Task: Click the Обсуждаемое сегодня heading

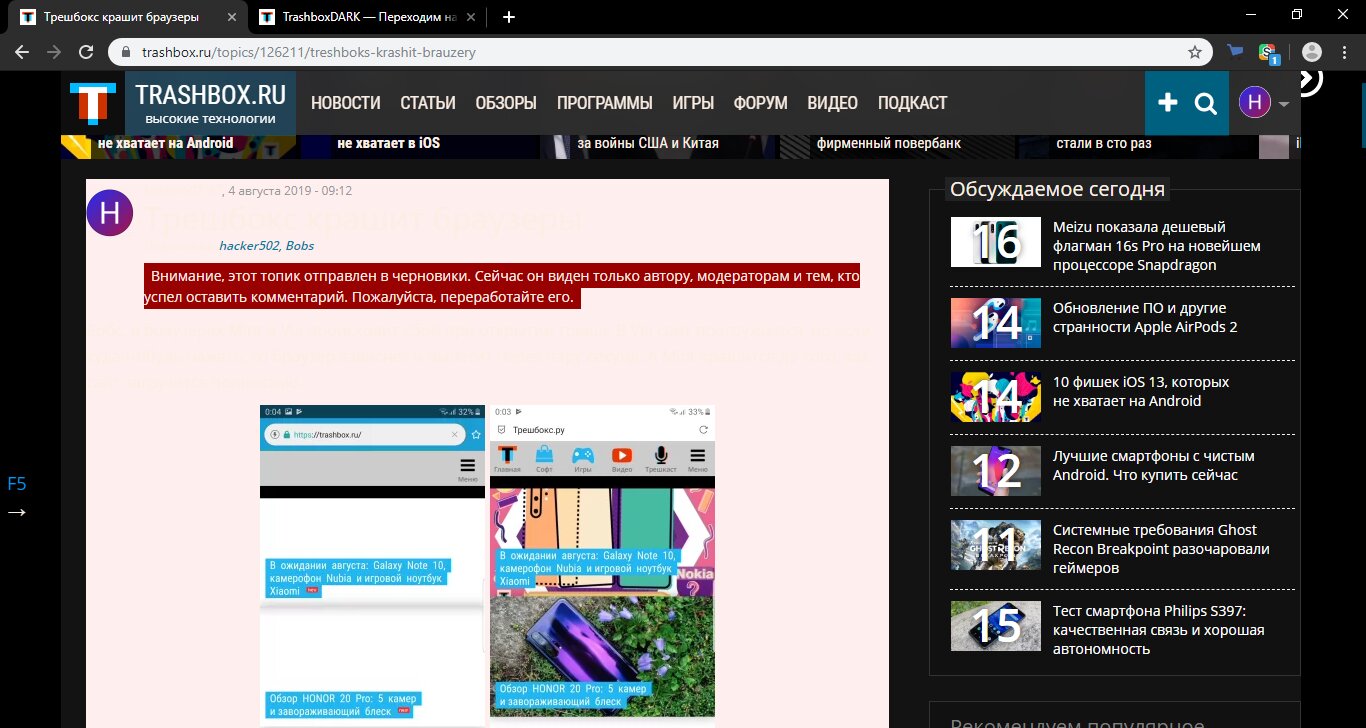Action: coord(1057,189)
